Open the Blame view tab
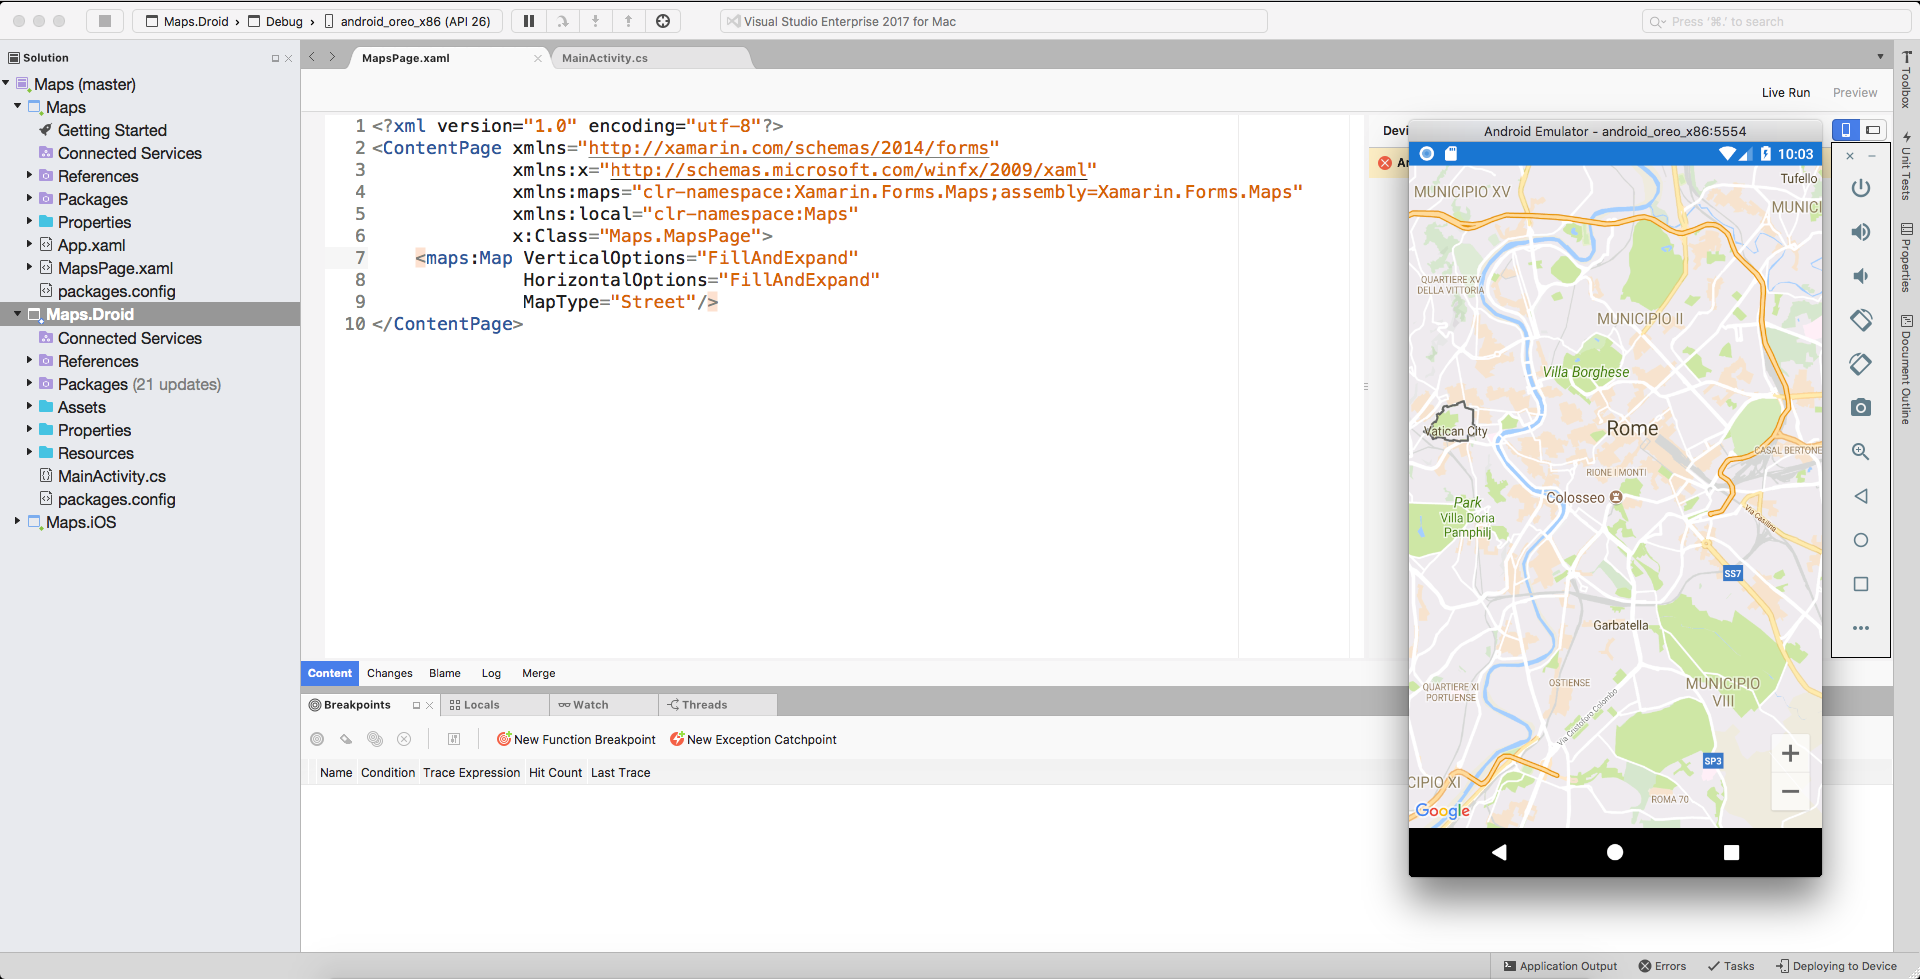1920x979 pixels. pyautogui.click(x=445, y=673)
